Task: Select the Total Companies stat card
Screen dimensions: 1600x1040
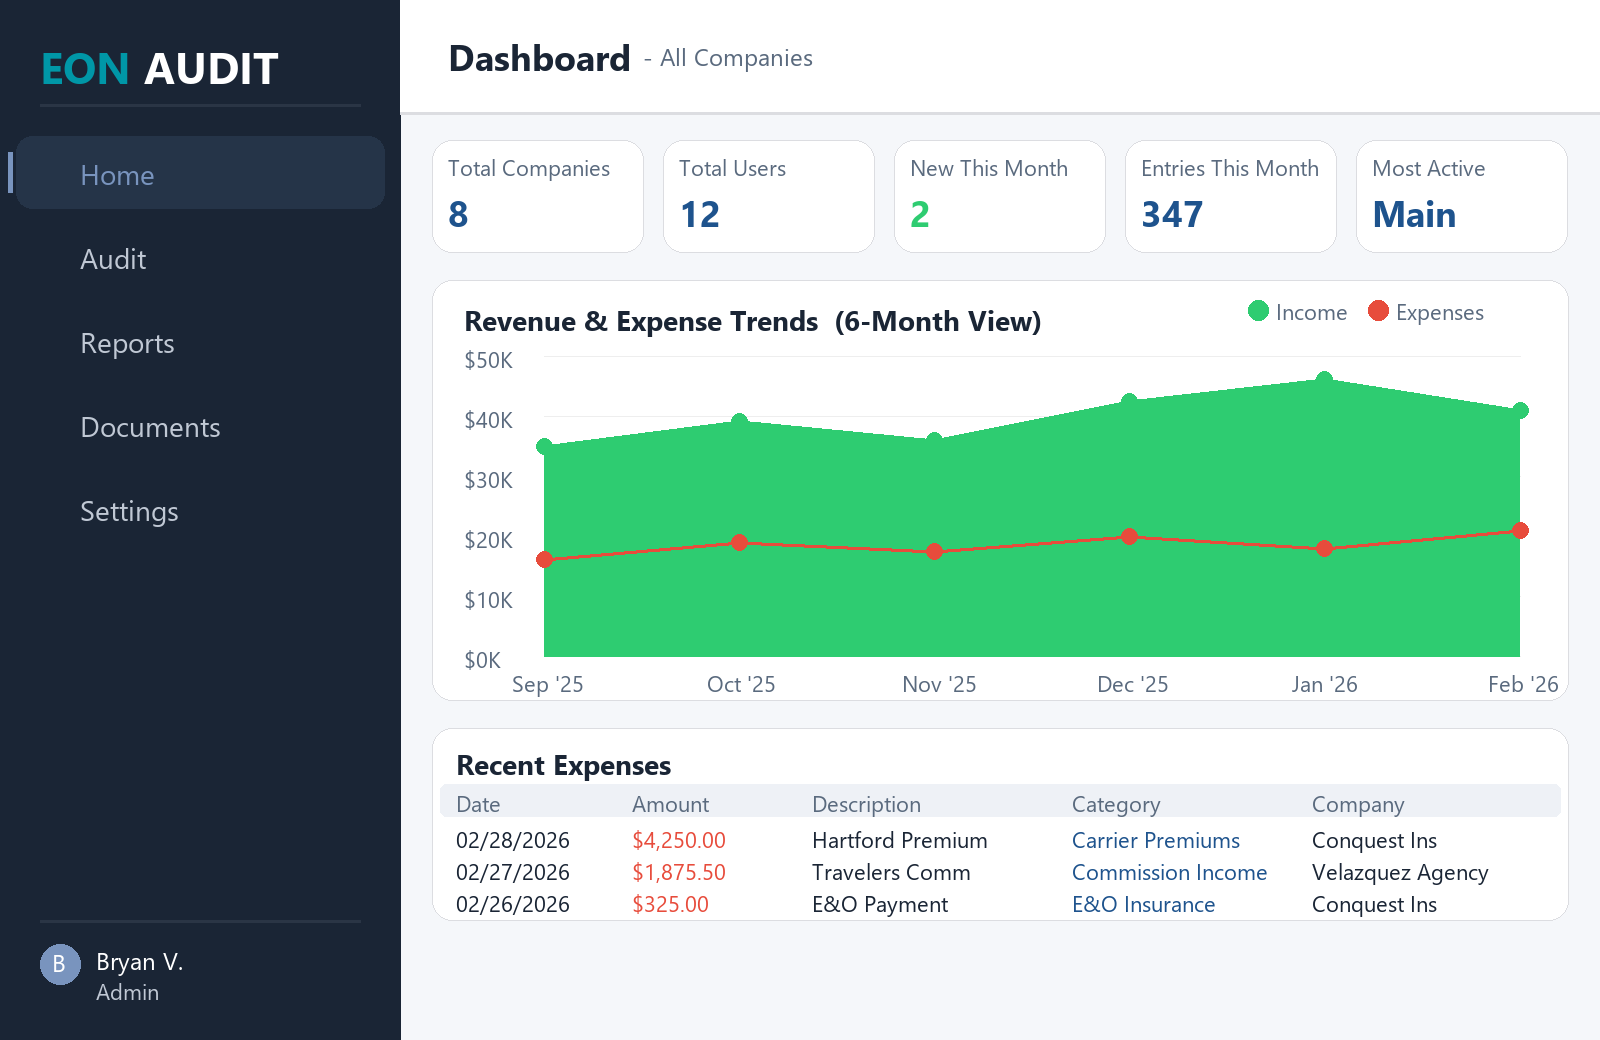Action: 537,196
